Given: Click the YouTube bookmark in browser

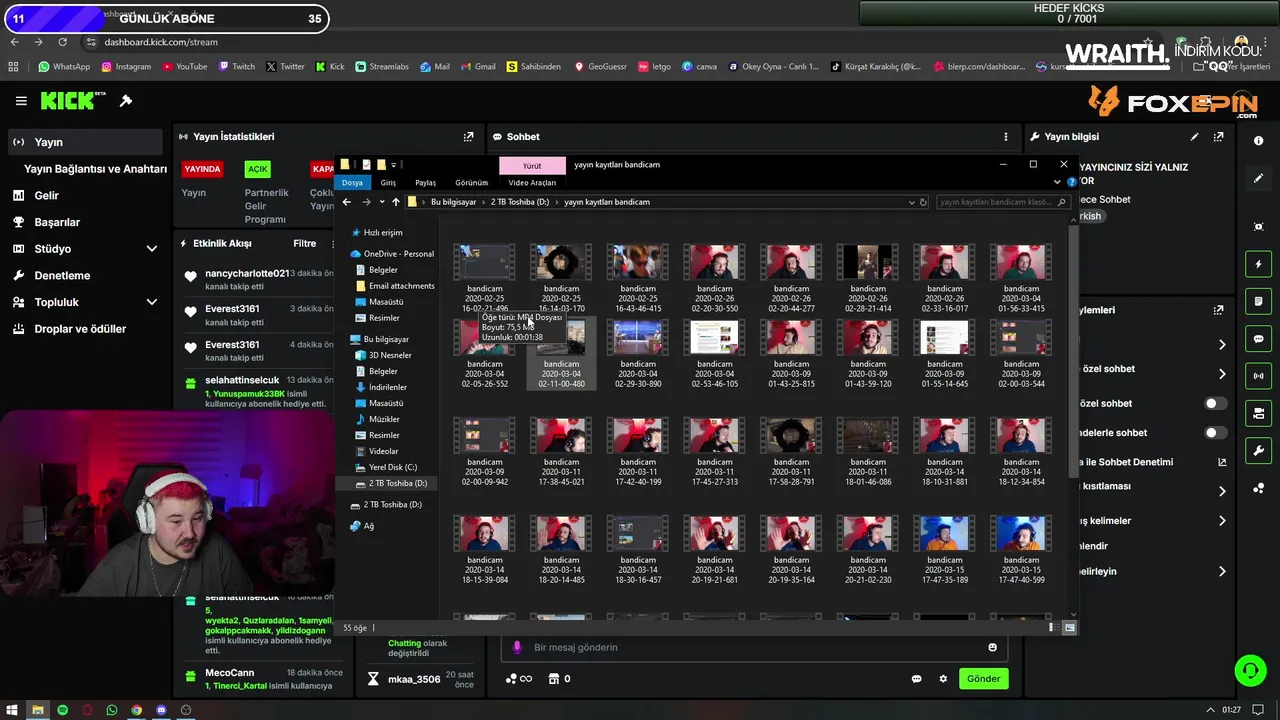Looking at the screenshot, I should [184, 67].
